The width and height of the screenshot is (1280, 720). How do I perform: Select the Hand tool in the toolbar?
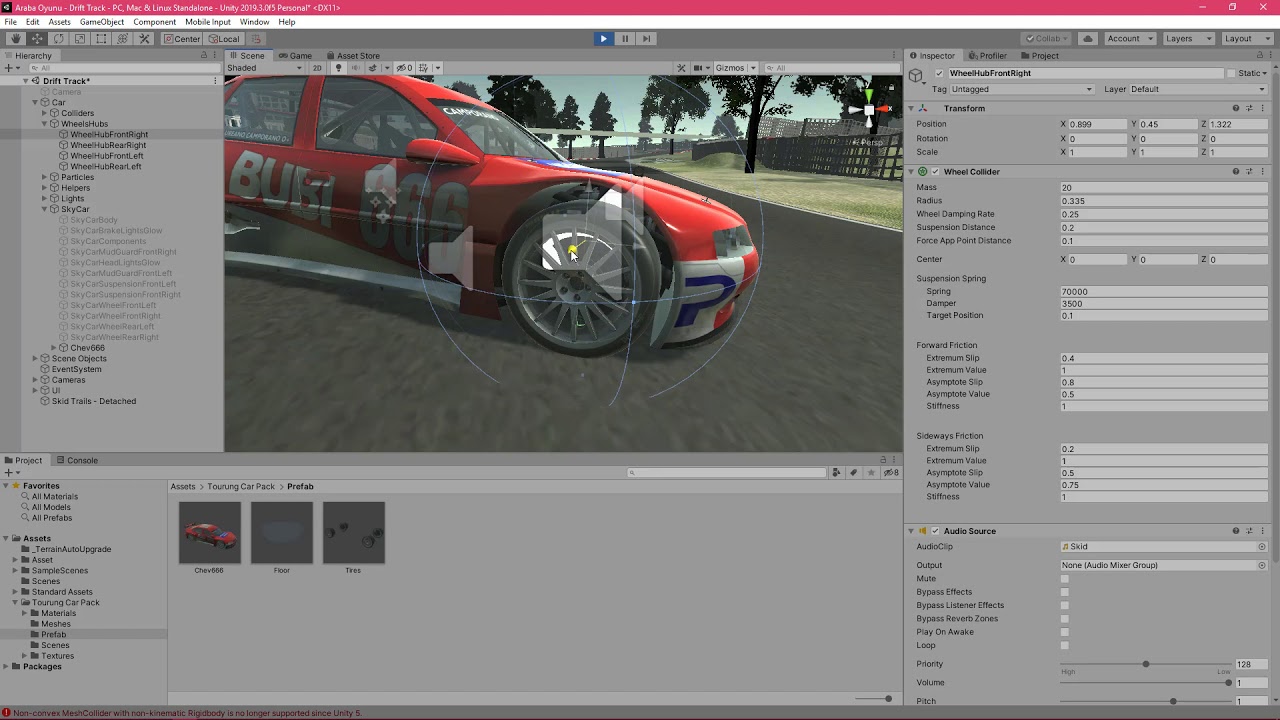pos(15,39)
